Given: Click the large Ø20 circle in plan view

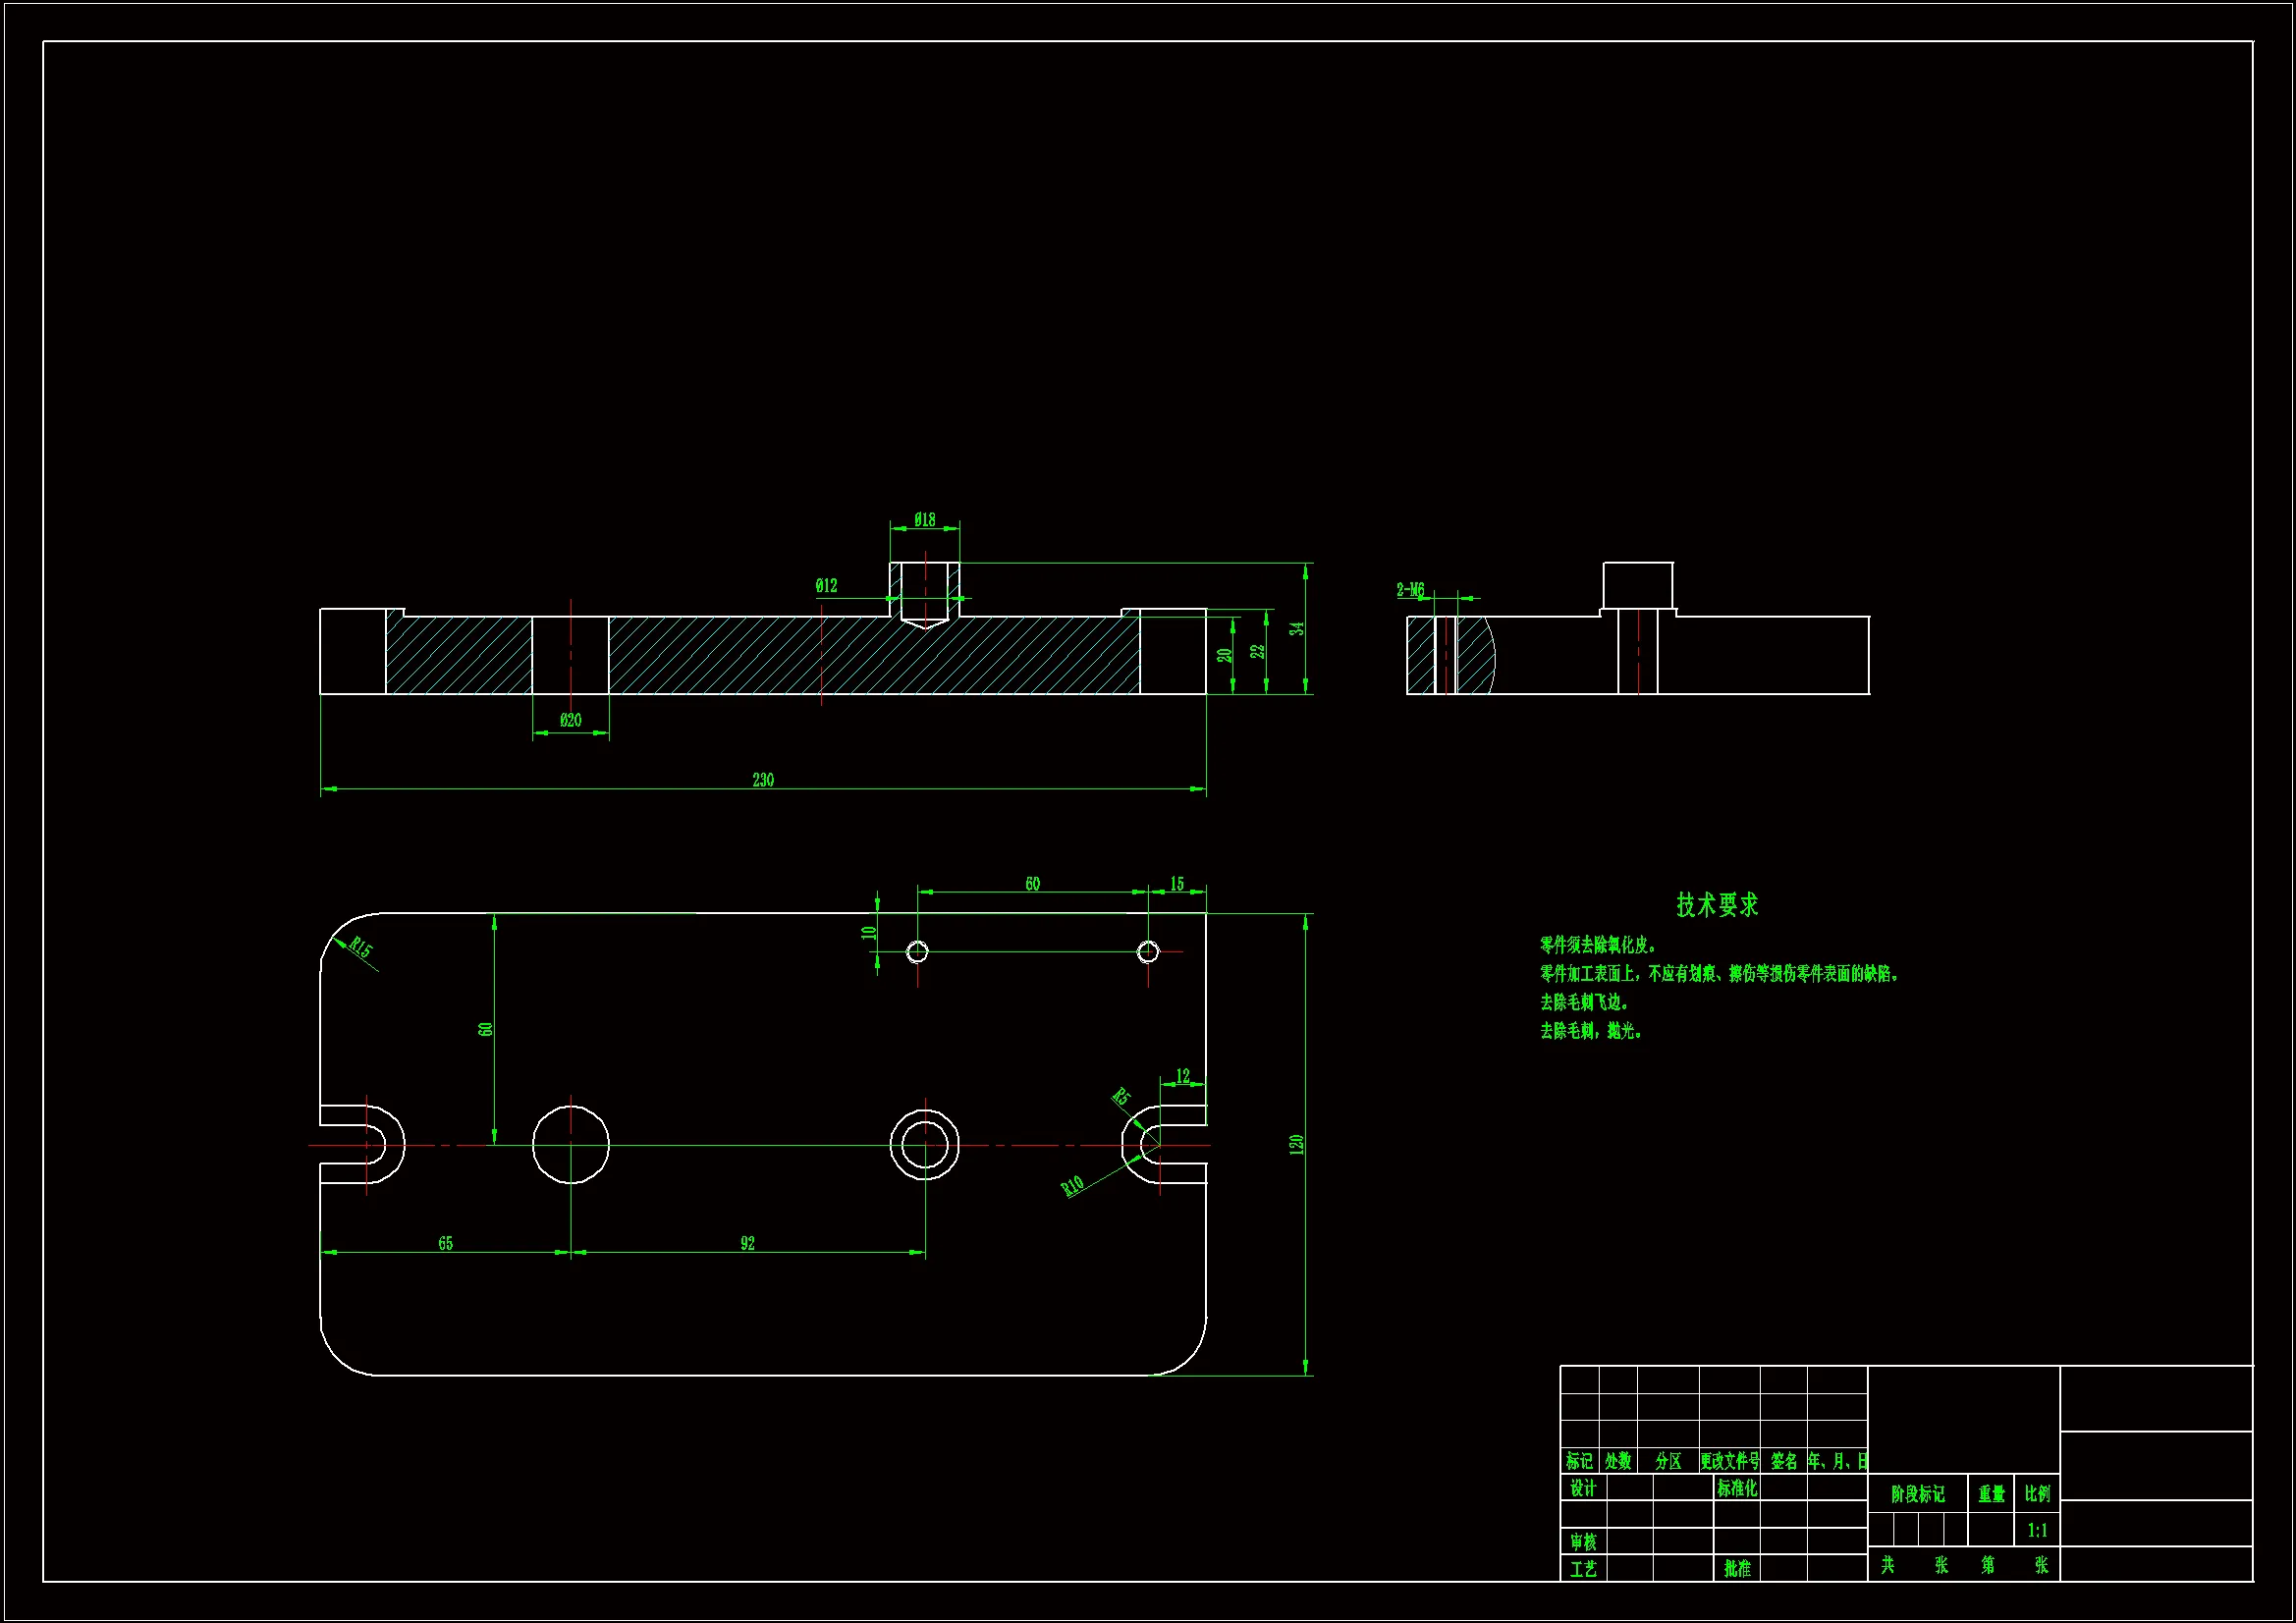Looking at the screenshot, I should coord(570,1144).
